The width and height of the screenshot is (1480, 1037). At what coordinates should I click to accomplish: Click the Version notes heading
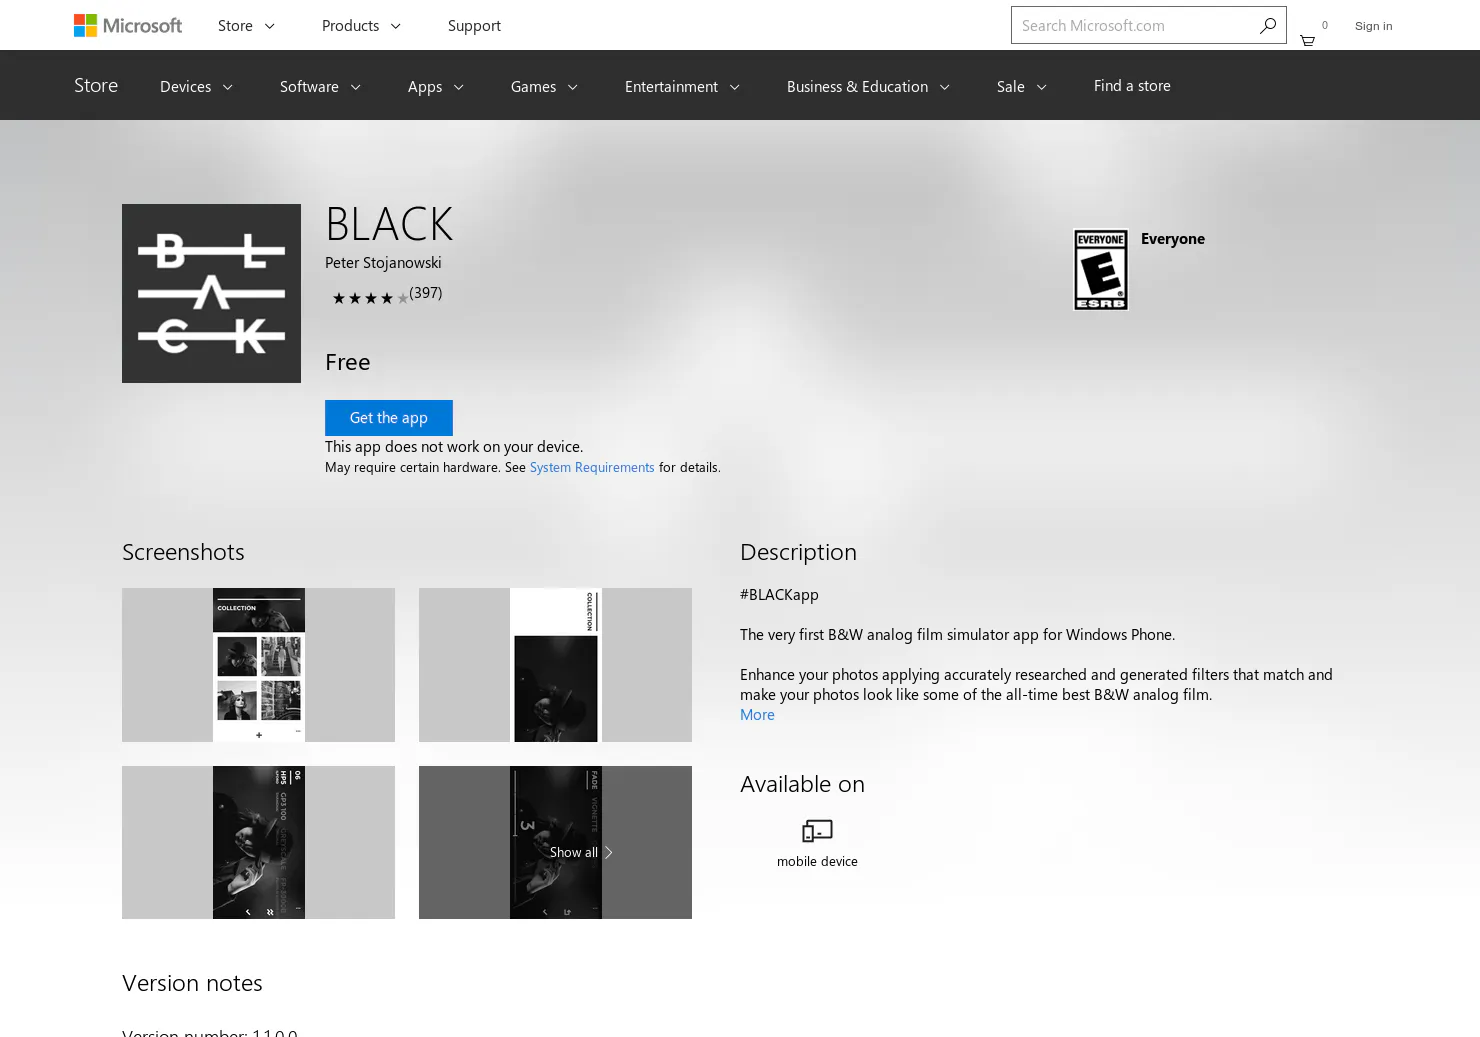click(192, 983)
